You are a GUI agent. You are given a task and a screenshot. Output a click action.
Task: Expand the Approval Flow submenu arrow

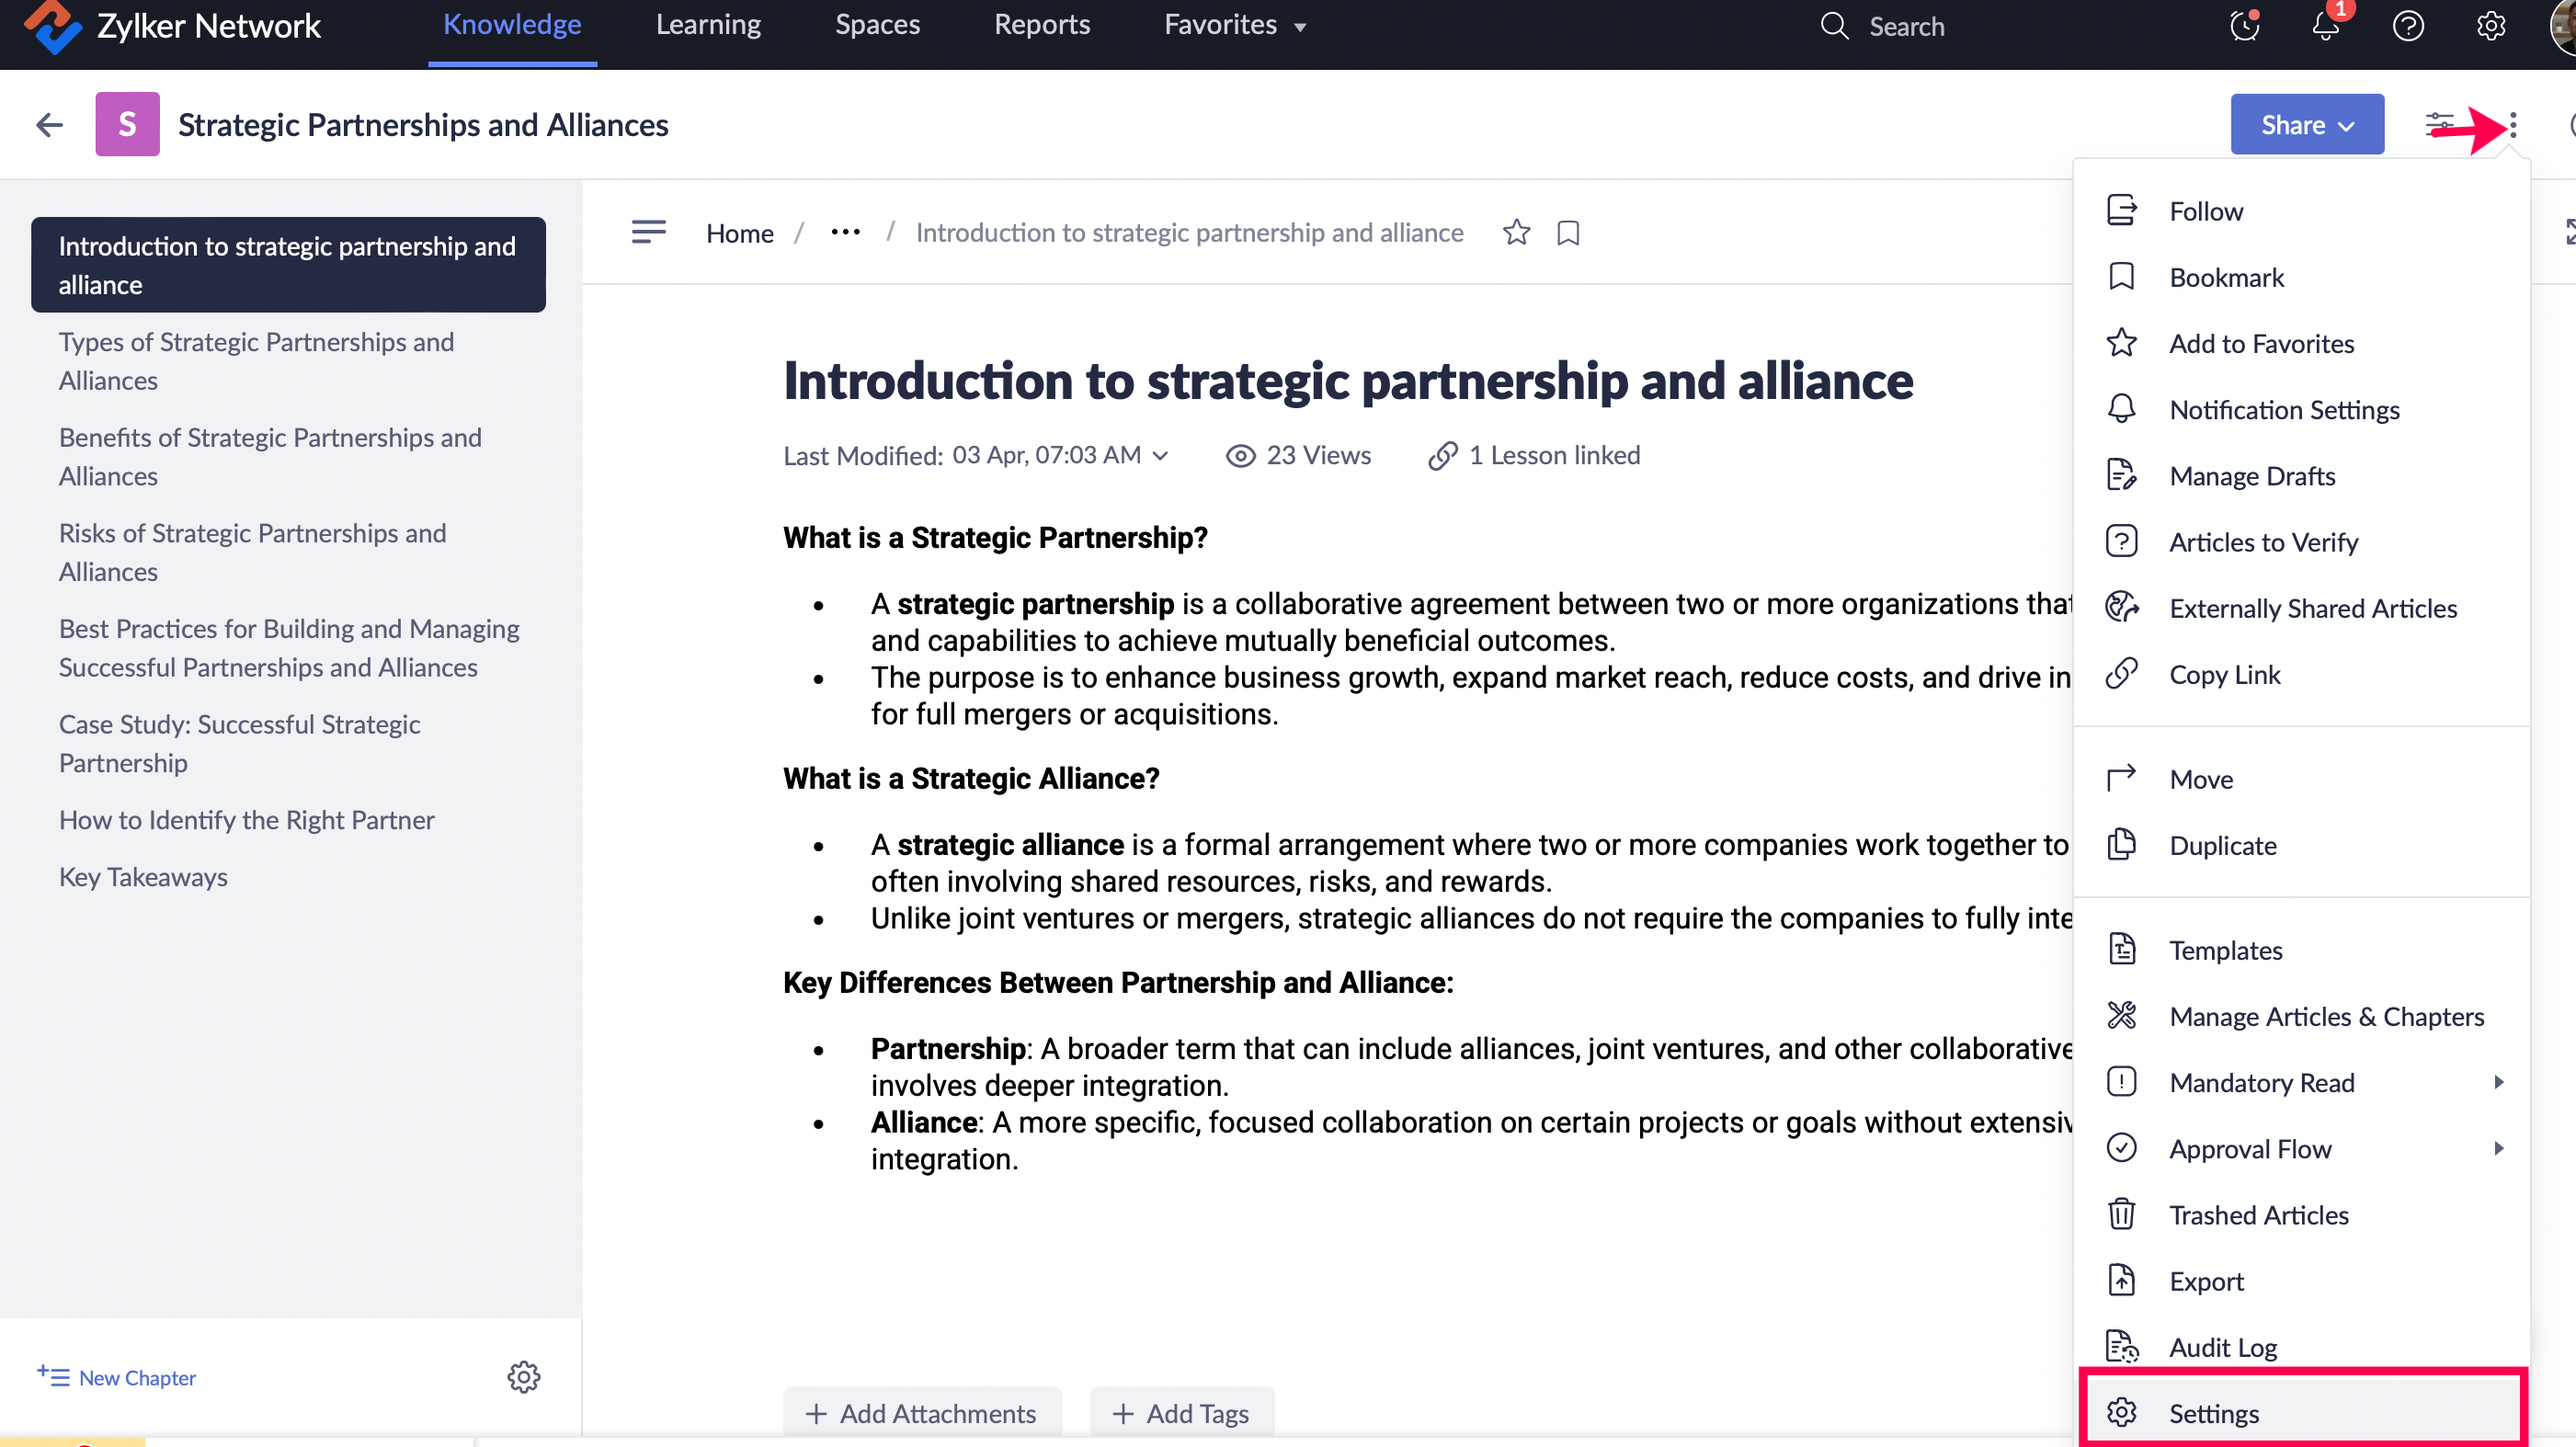[x=2498, y=1149]
